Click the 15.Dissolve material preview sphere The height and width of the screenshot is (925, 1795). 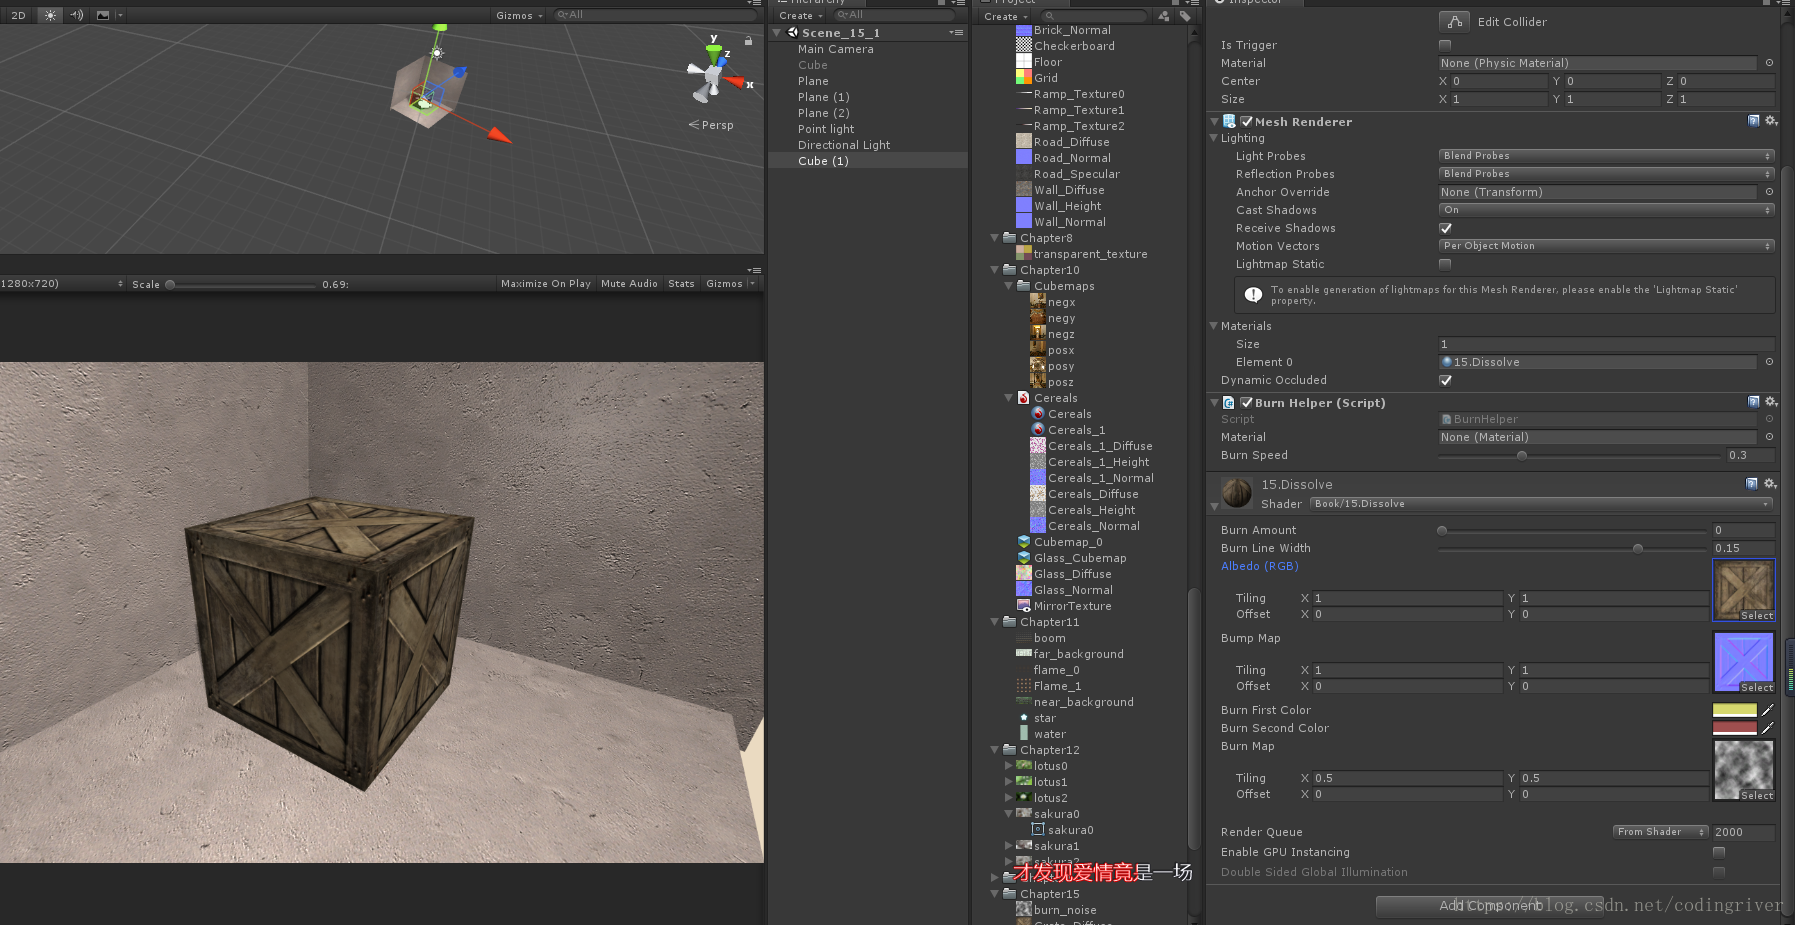coord(1237,493)
